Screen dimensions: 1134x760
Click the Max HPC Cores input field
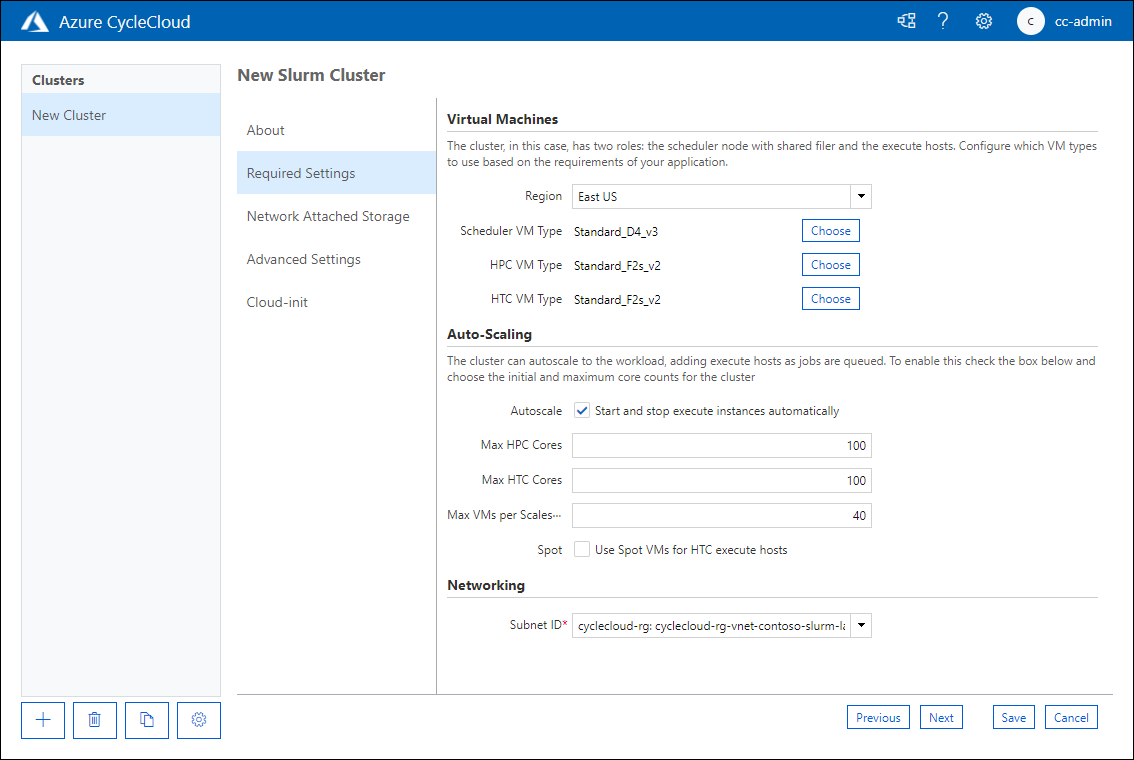click(721, 445)
